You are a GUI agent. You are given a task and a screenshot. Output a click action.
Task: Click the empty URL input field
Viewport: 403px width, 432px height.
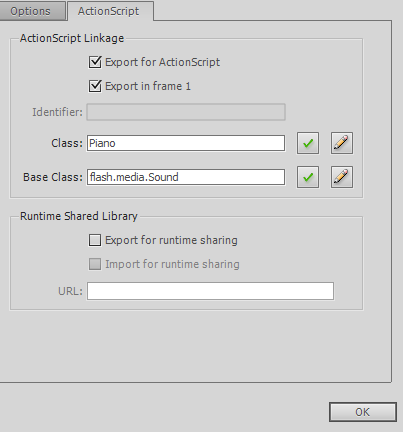[x=210, y=291]
